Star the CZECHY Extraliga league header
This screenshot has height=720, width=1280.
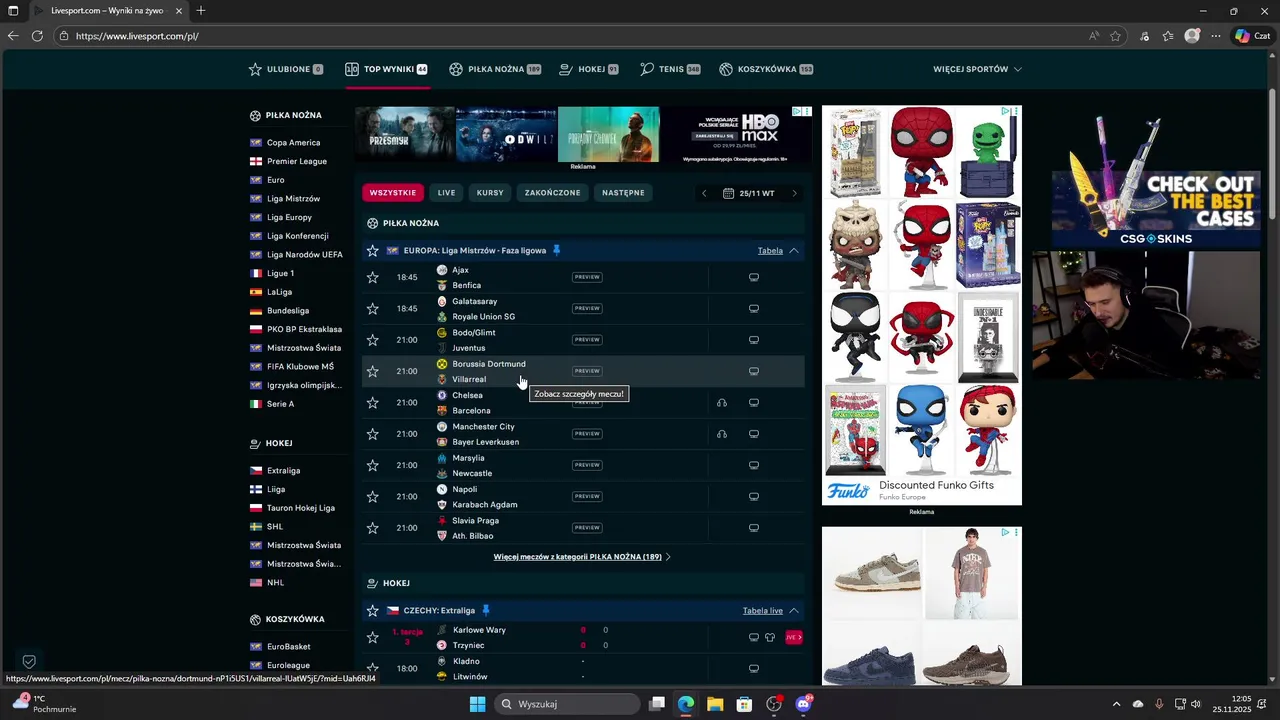(373, 611)
